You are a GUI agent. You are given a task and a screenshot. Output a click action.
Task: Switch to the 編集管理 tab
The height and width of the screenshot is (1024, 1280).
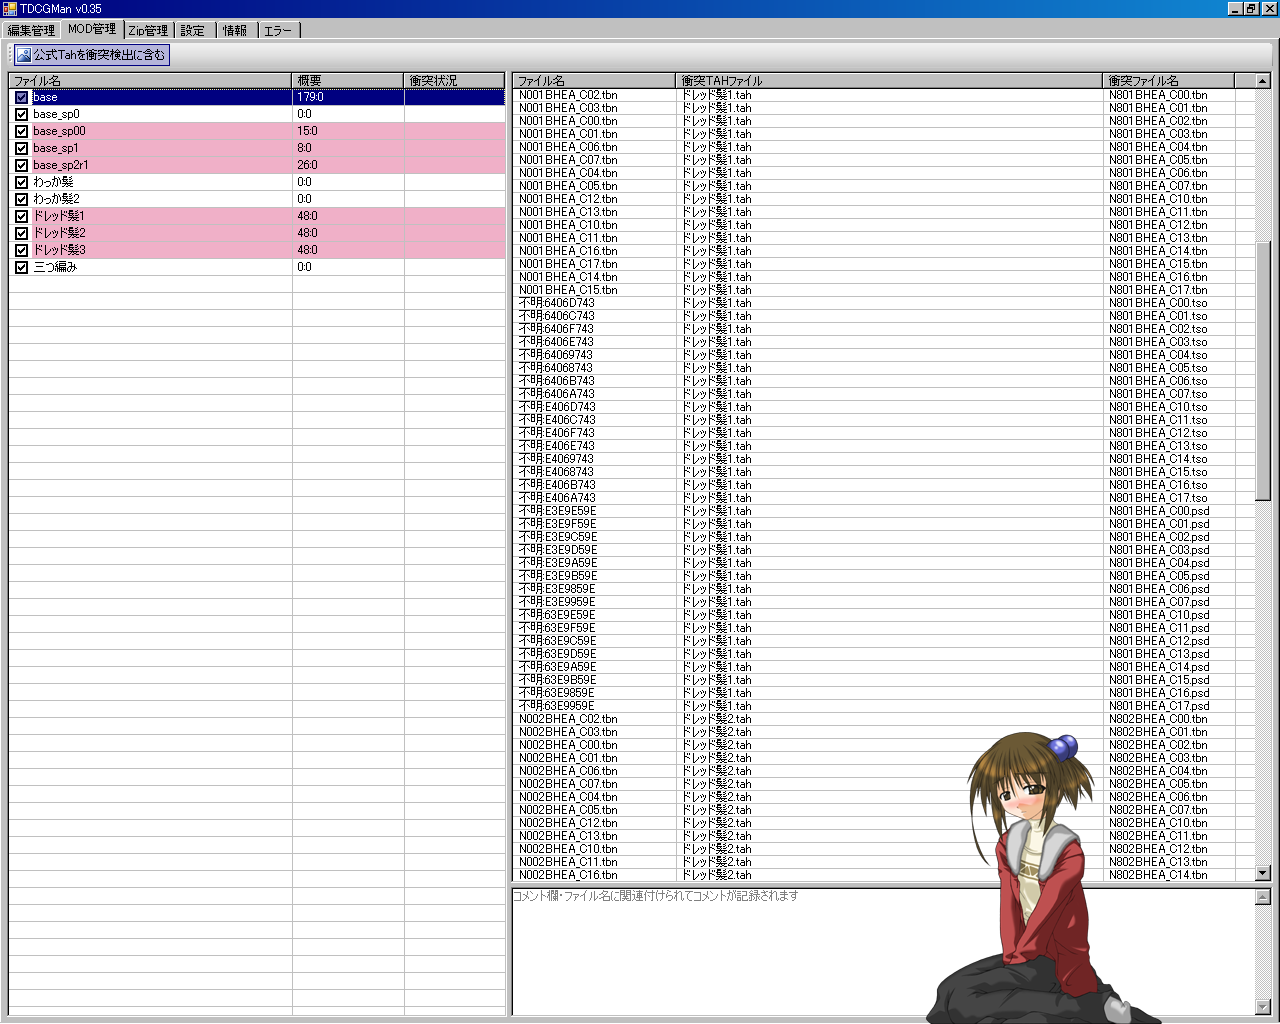point(31,30)
